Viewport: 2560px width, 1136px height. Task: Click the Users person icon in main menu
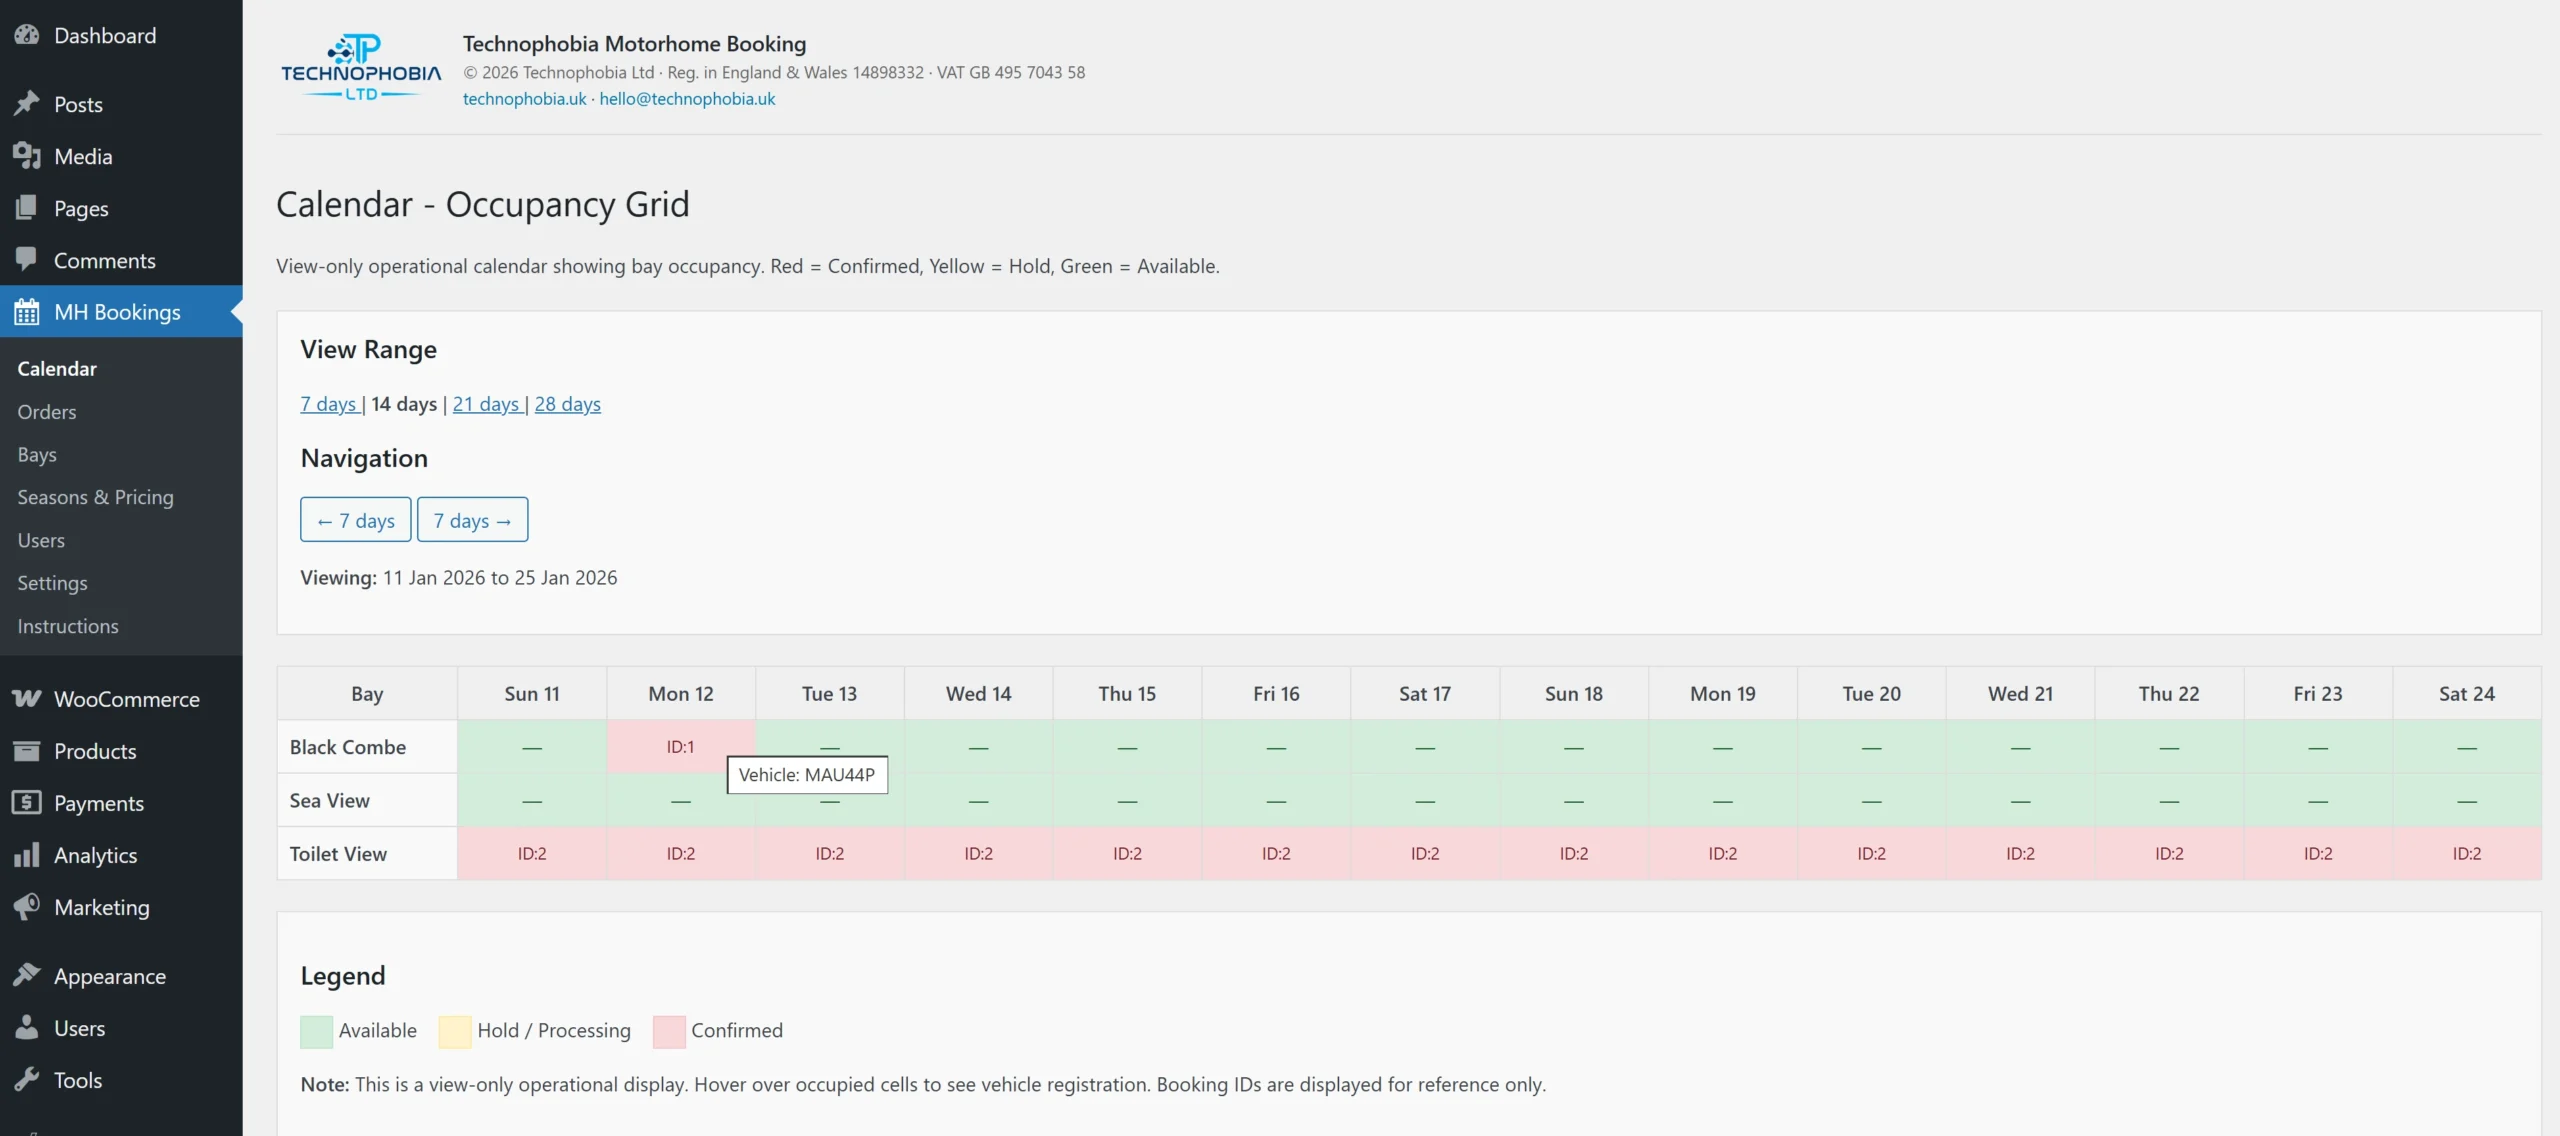pyautogui.click(x=27, y=1028)
